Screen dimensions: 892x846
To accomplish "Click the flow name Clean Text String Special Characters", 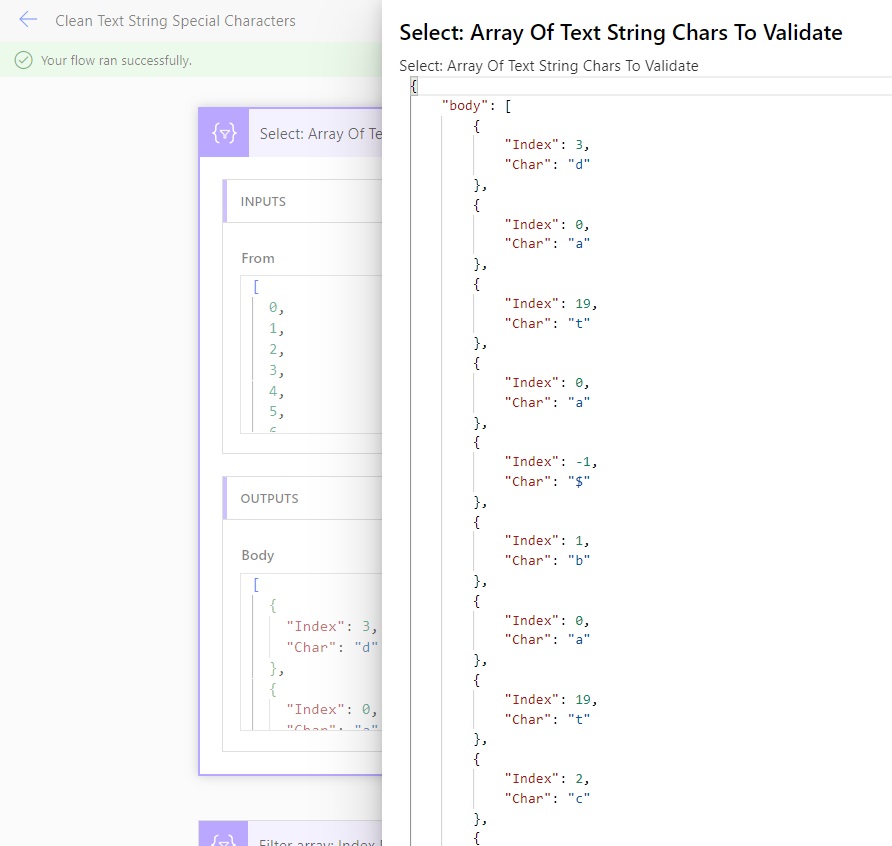I will coord(176,20).
